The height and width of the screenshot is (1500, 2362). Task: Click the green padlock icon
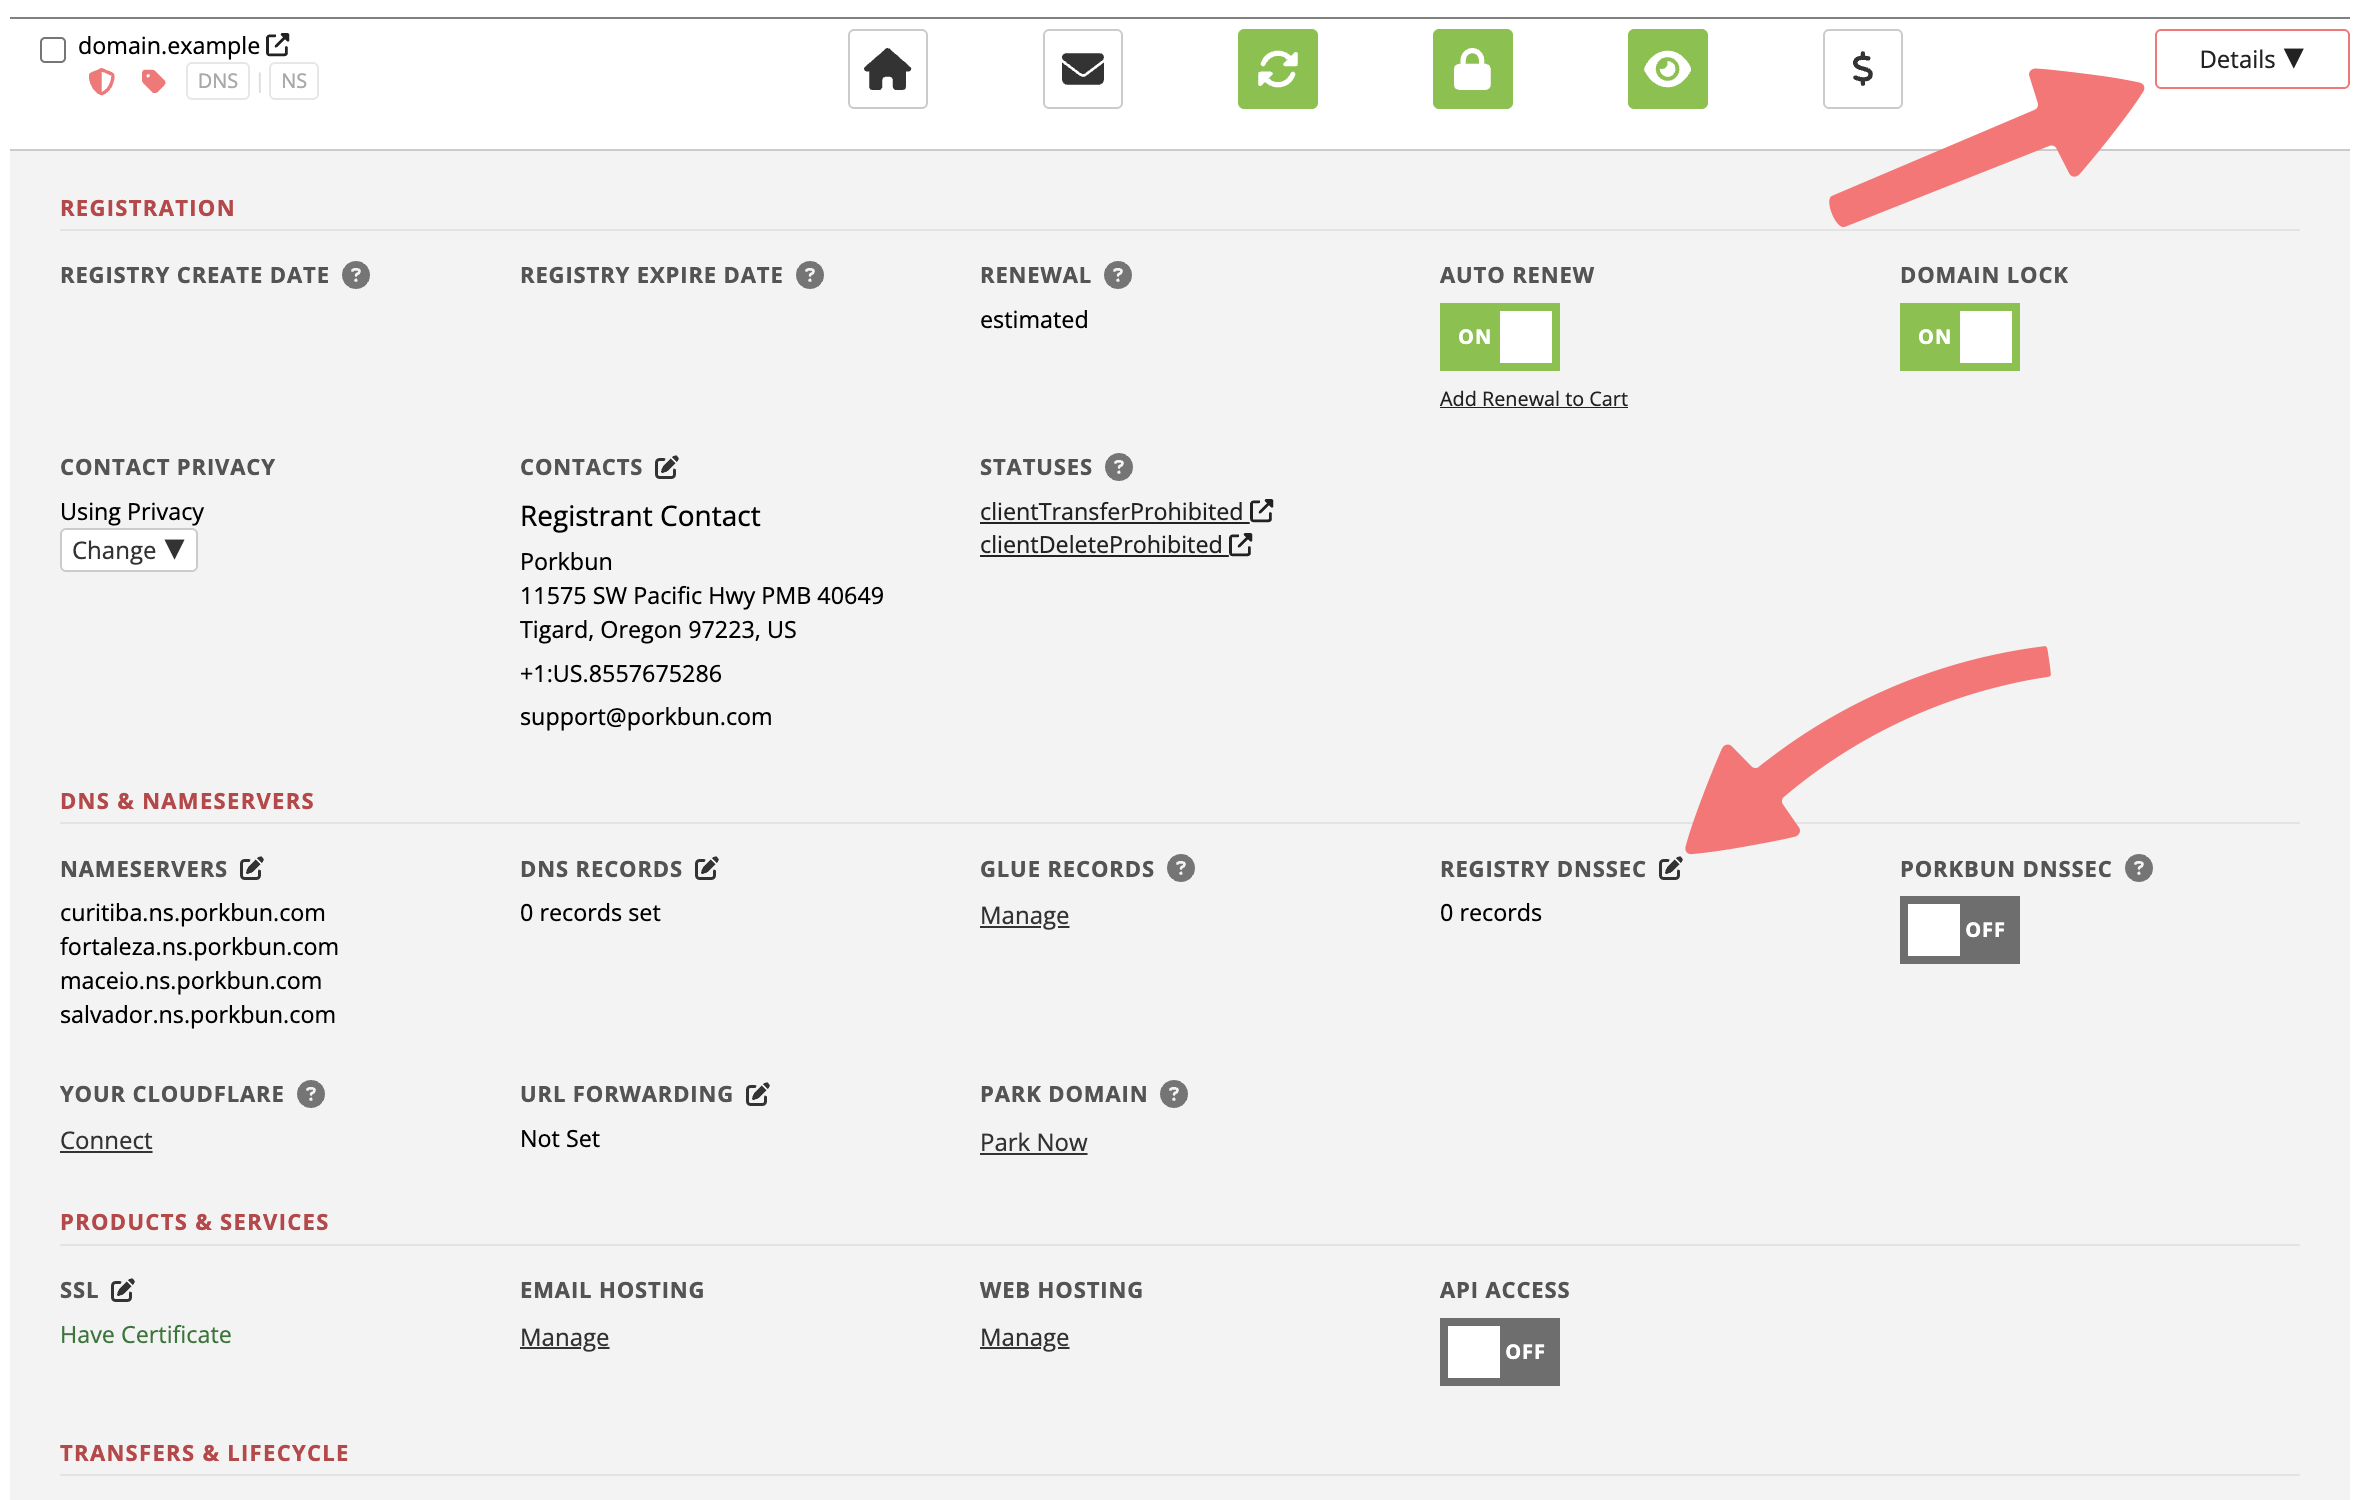(1472, 69)
